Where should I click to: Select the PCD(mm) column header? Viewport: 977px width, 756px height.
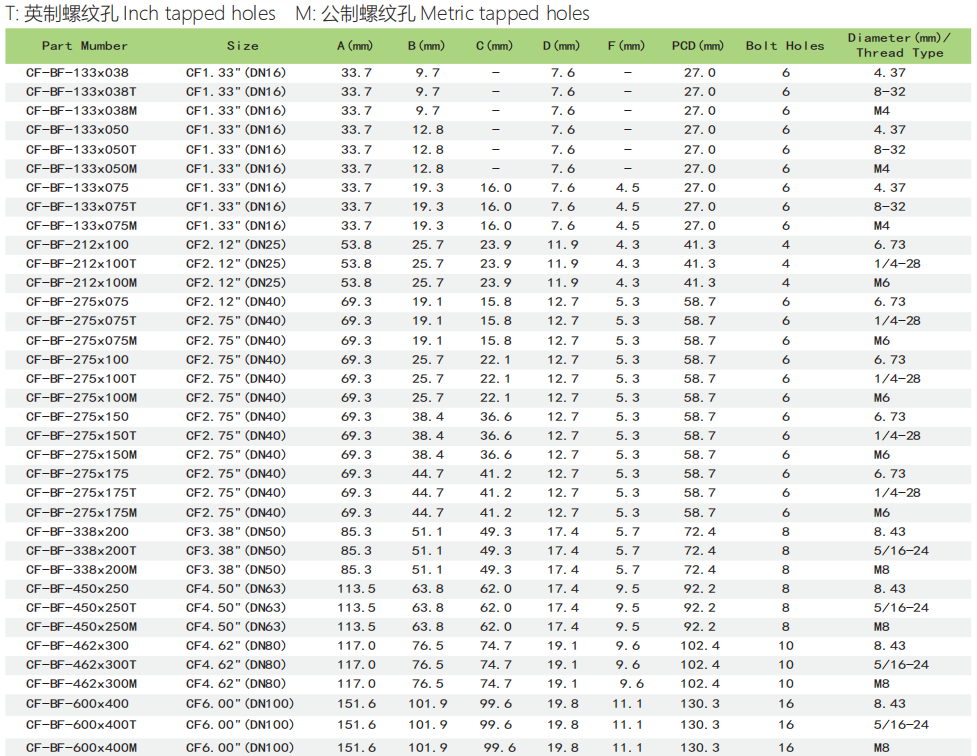pos(699,46)
